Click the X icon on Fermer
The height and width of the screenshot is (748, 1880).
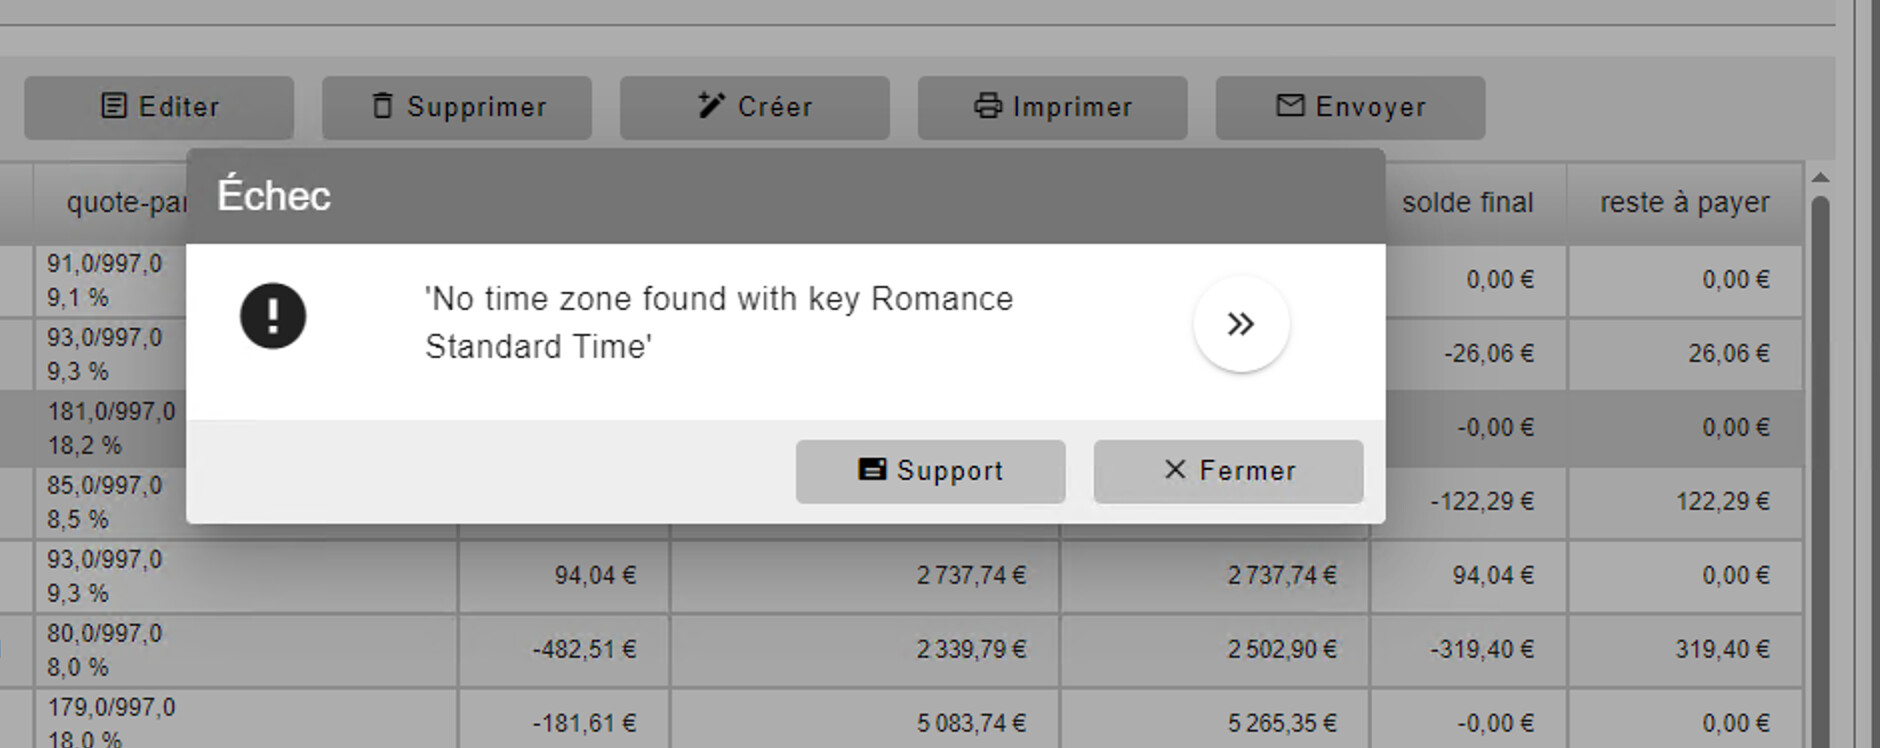coord(1175,470)
